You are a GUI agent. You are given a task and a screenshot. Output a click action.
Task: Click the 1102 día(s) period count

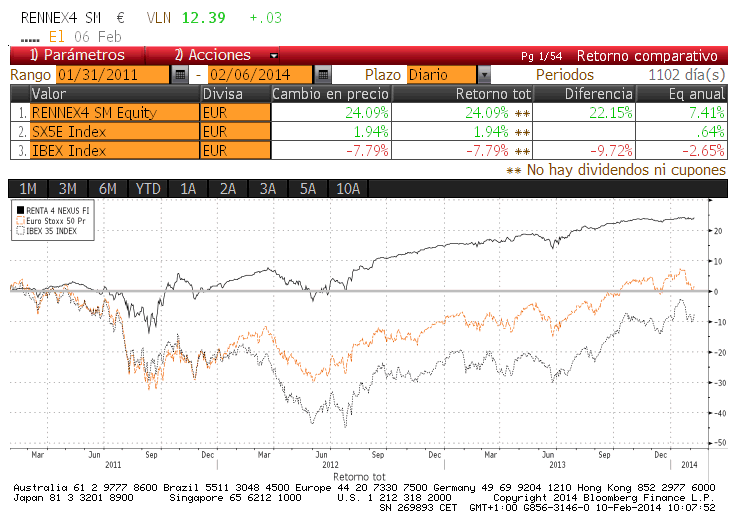[686, 75]
